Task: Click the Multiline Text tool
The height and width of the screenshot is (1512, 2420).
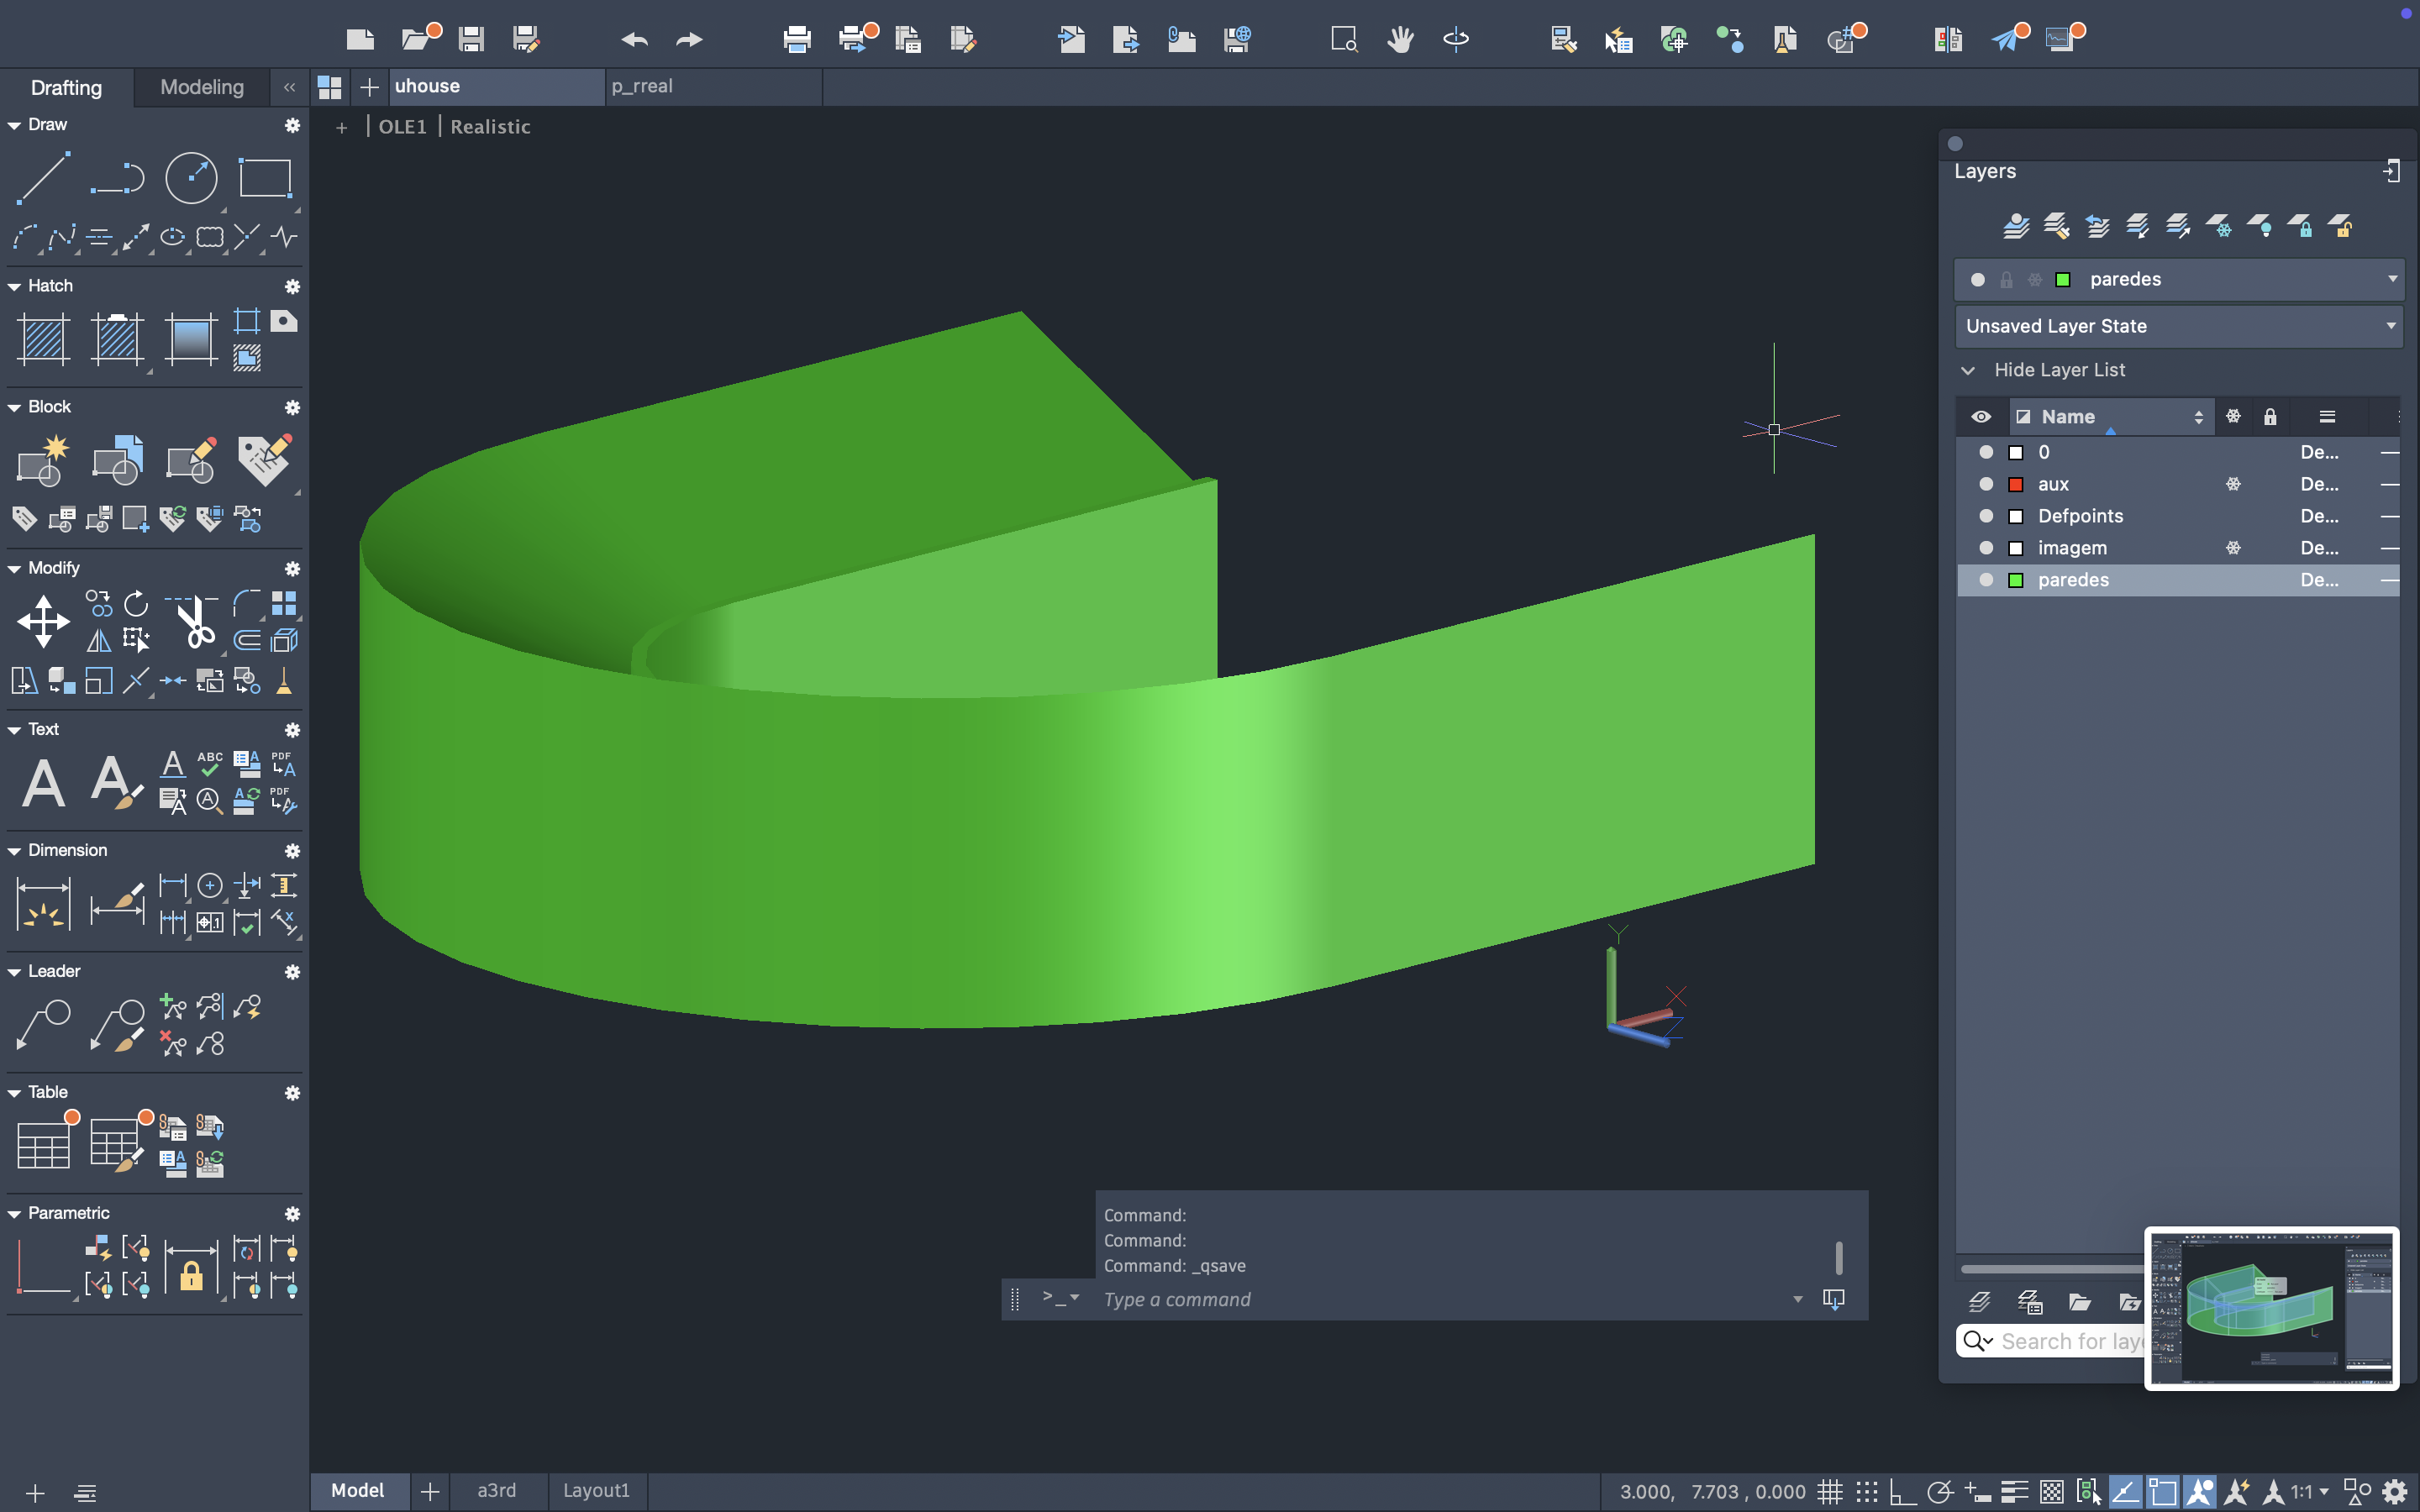Action: 43,782
